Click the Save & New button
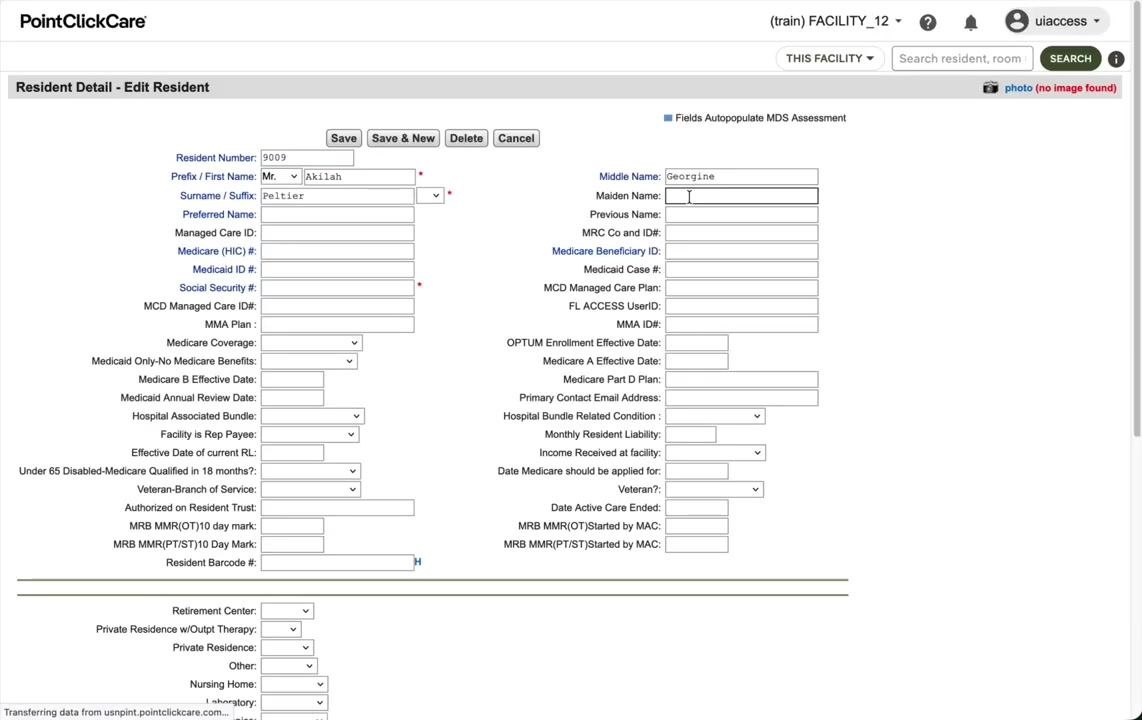This screenshot has width=1142, height=720. pos(403,138)
